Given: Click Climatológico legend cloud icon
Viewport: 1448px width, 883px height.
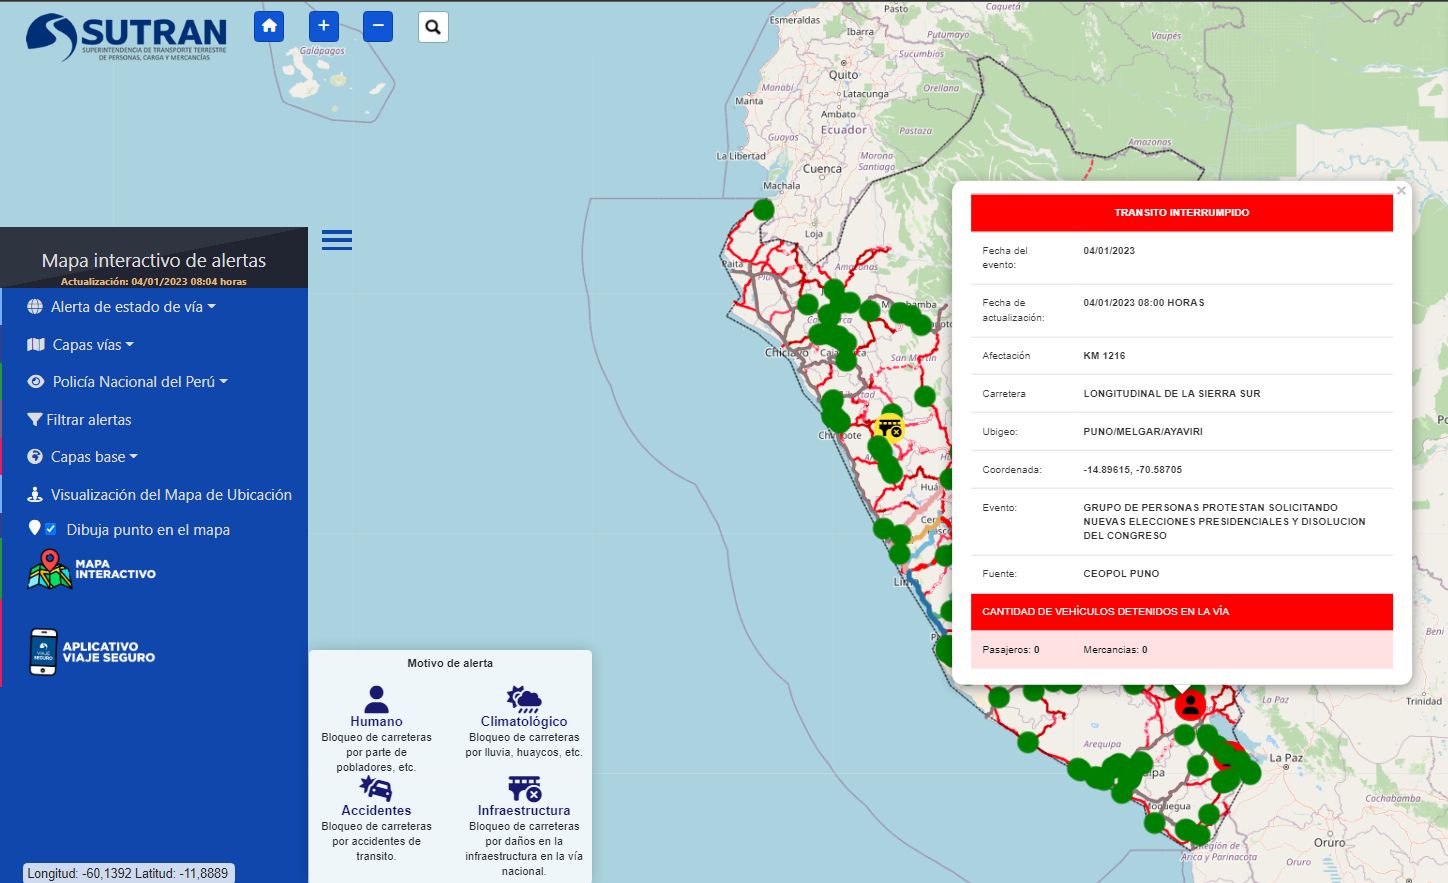Looking at the screenshot, I should (x=524, y=698).
